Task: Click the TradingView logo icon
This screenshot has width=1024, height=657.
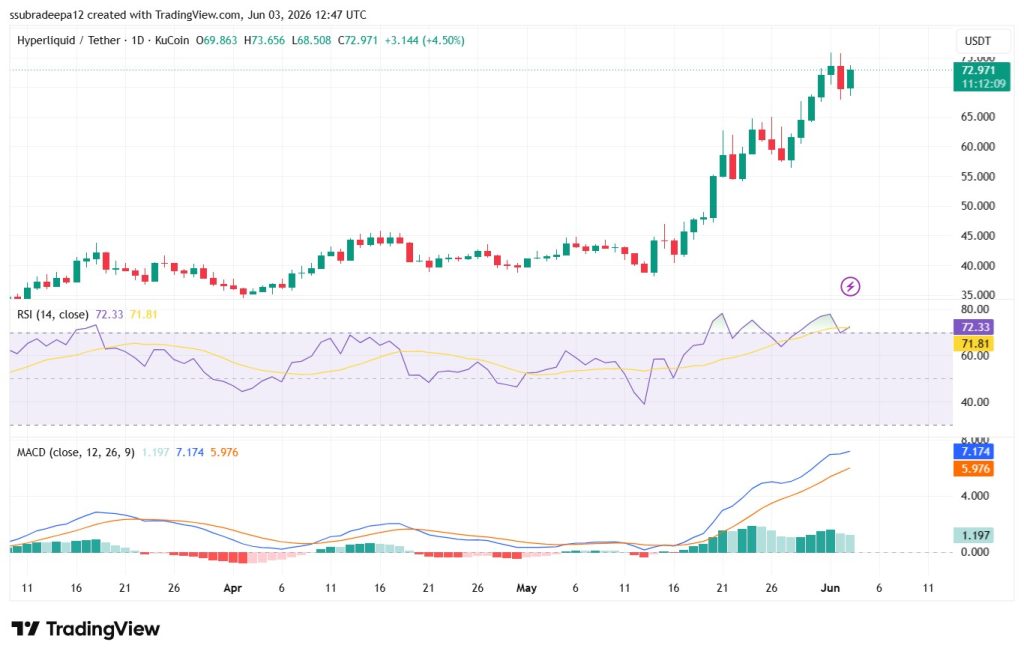Action: (x=25, y=629)
